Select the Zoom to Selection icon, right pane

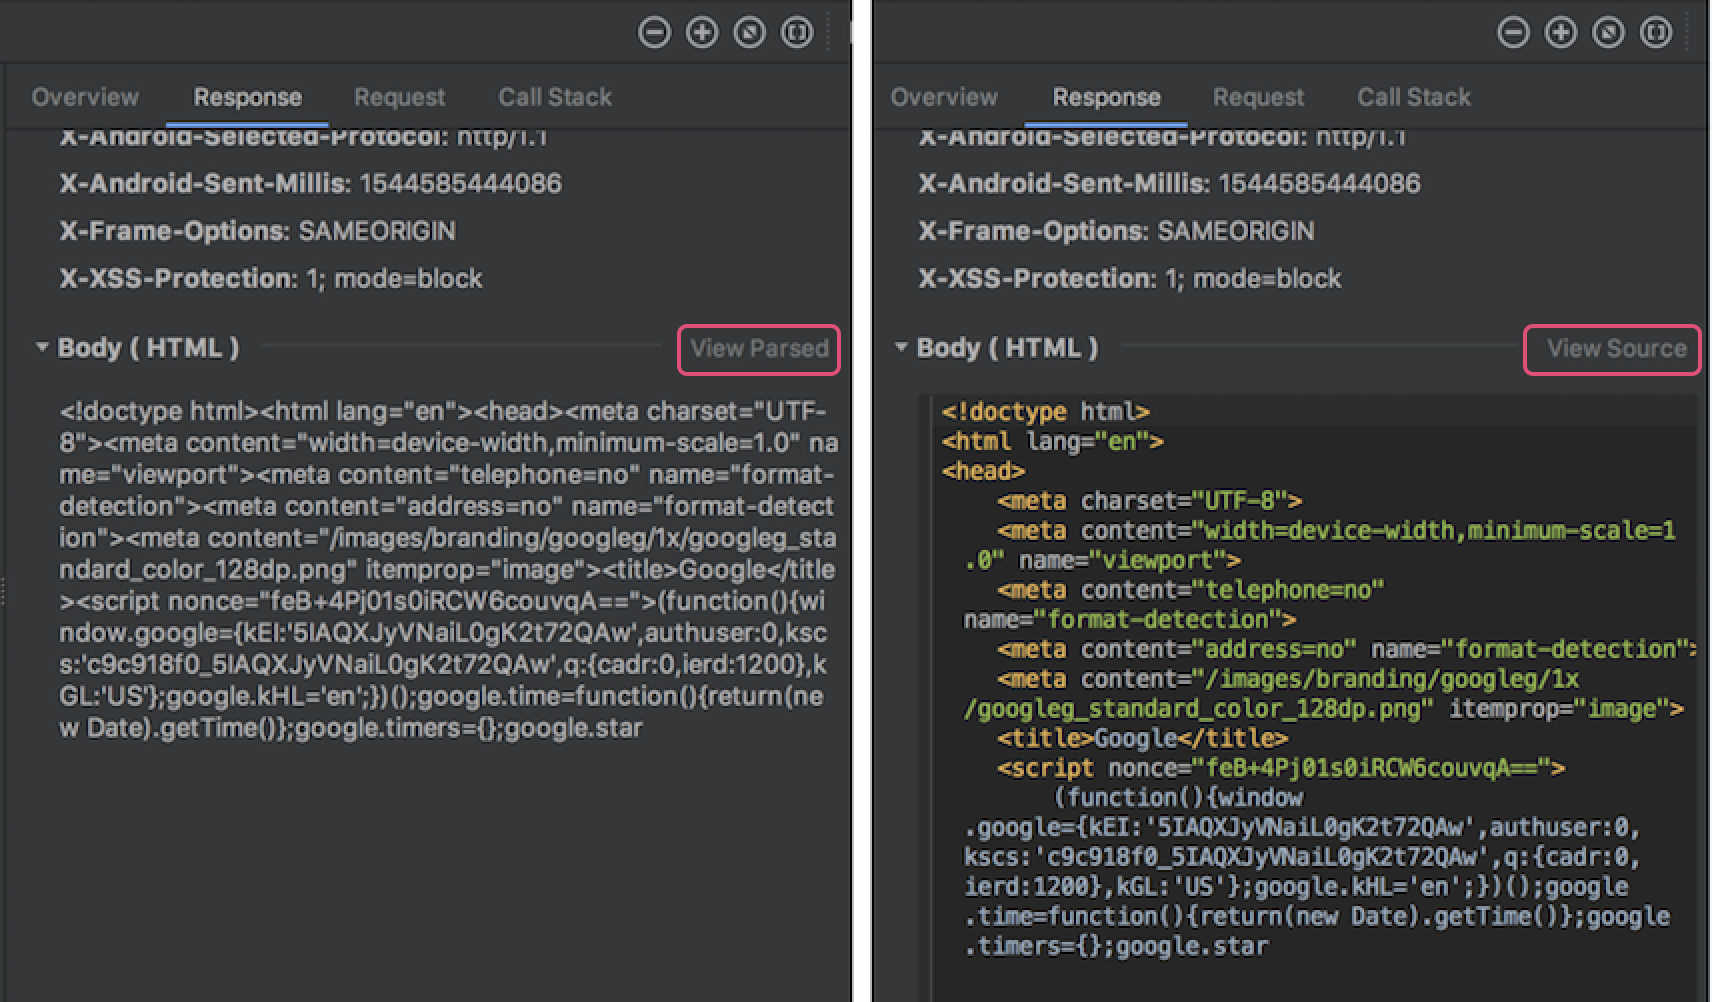click(x=1655, y=31)
